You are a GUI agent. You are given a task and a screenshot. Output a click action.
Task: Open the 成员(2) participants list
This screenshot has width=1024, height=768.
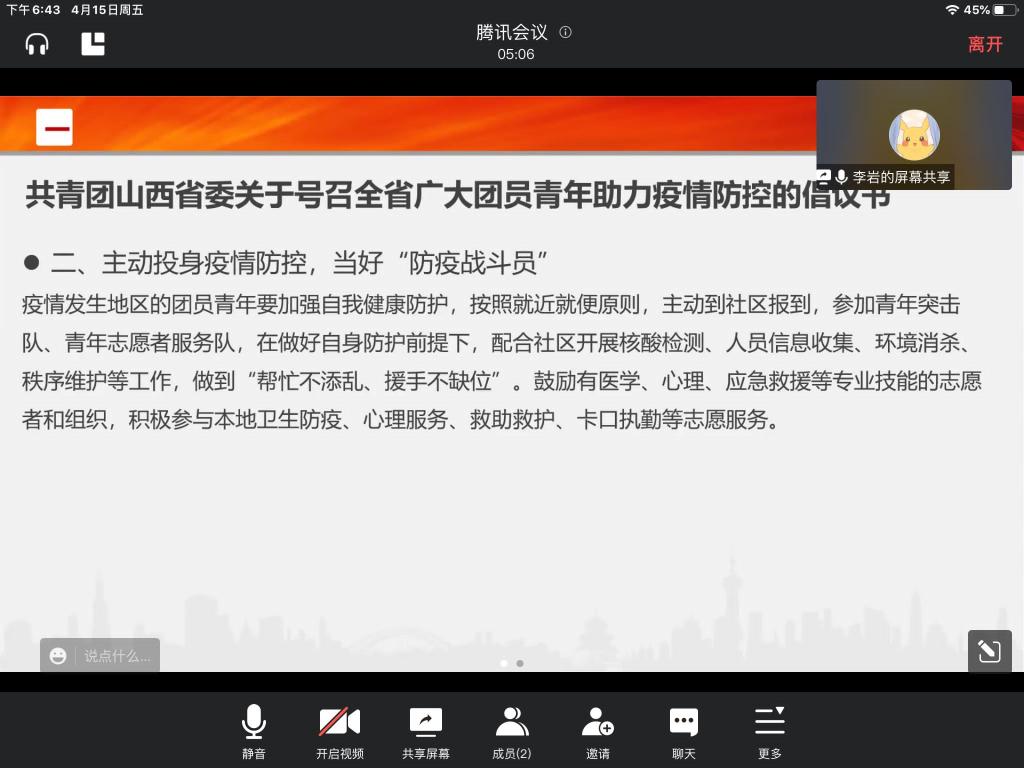(x=512, y=731)
